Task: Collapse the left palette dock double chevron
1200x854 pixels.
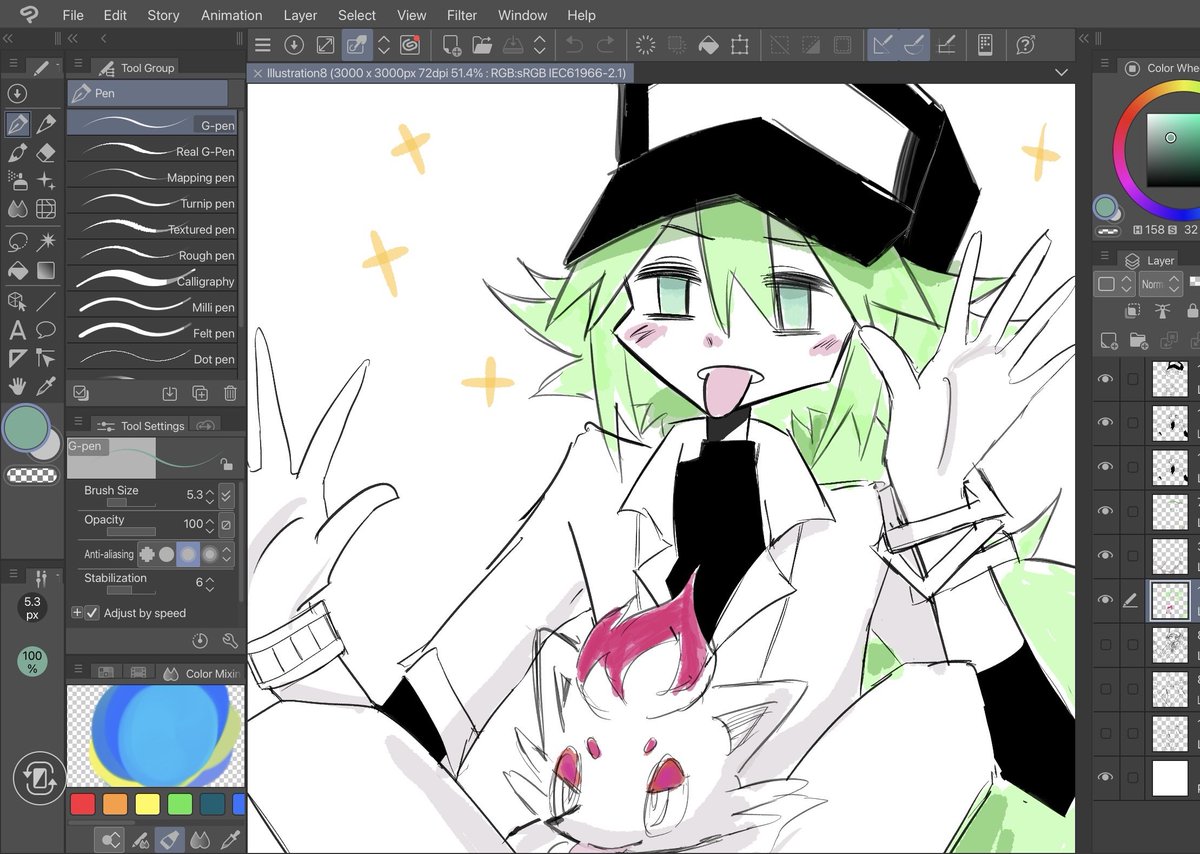Action: tap(9, 38)
